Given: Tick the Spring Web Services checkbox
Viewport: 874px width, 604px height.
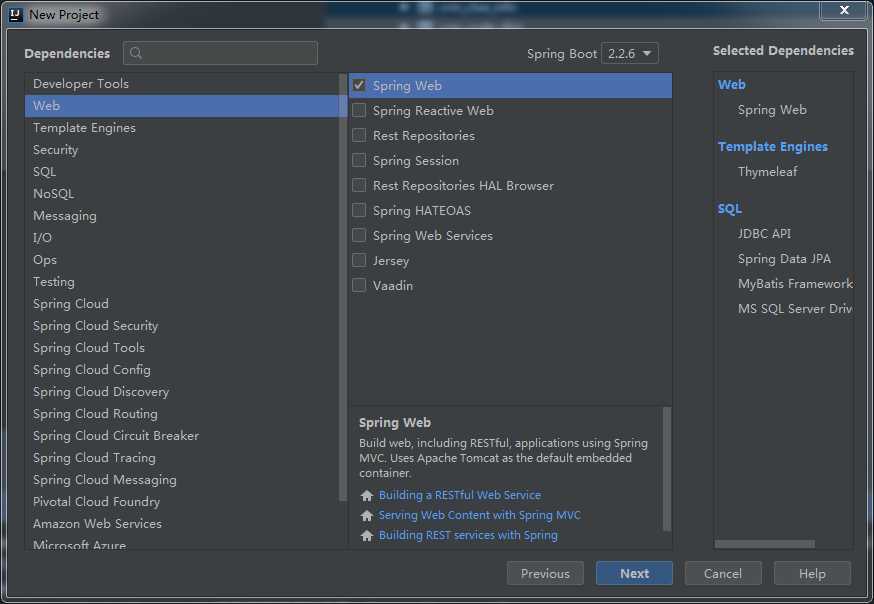Looking at the screenshot, I should coord(359,235).
